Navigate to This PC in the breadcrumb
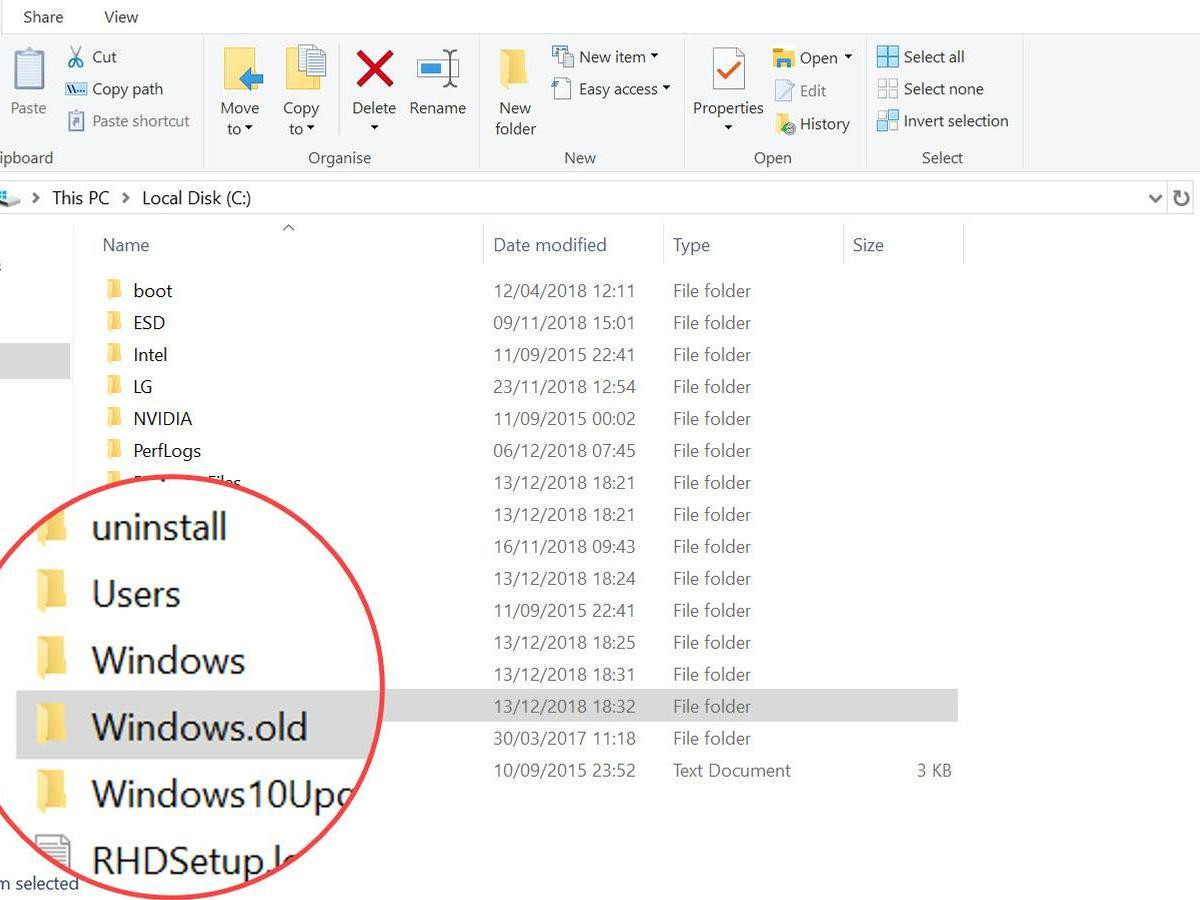 (x=80, y=197)
